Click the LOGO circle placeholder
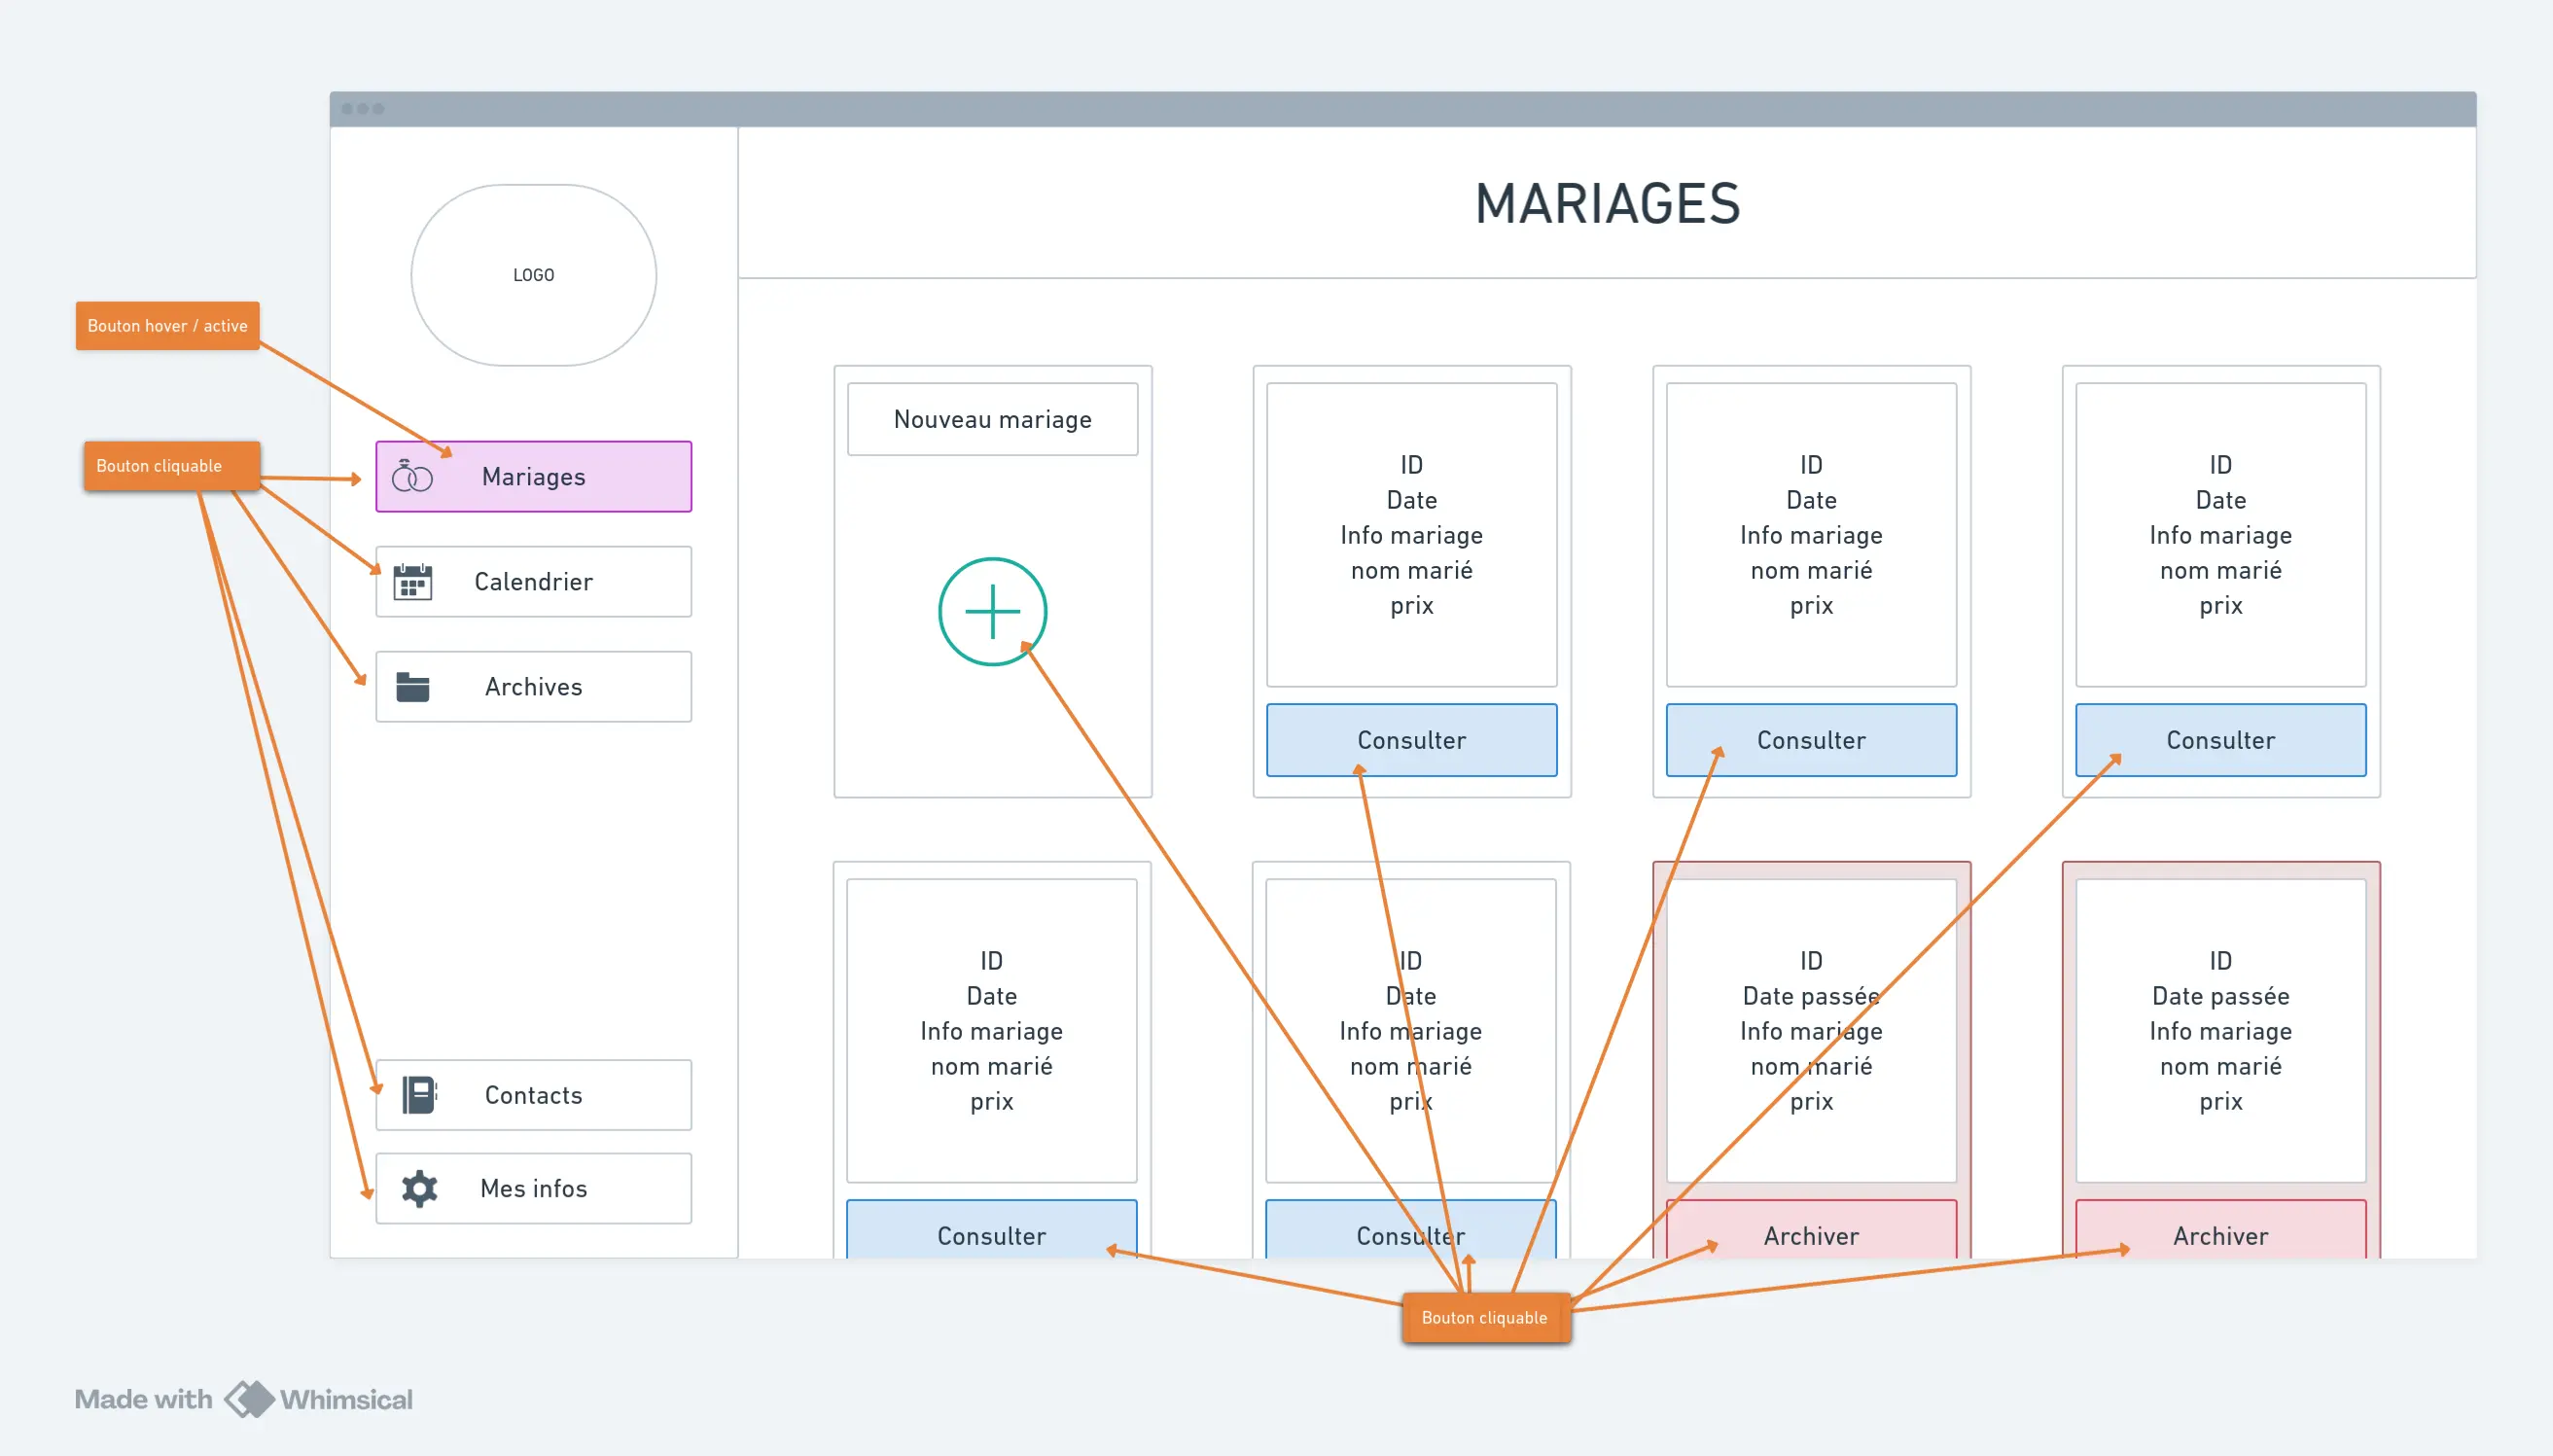Screen dimensions: 2553x1456 [x=533, y=275]
